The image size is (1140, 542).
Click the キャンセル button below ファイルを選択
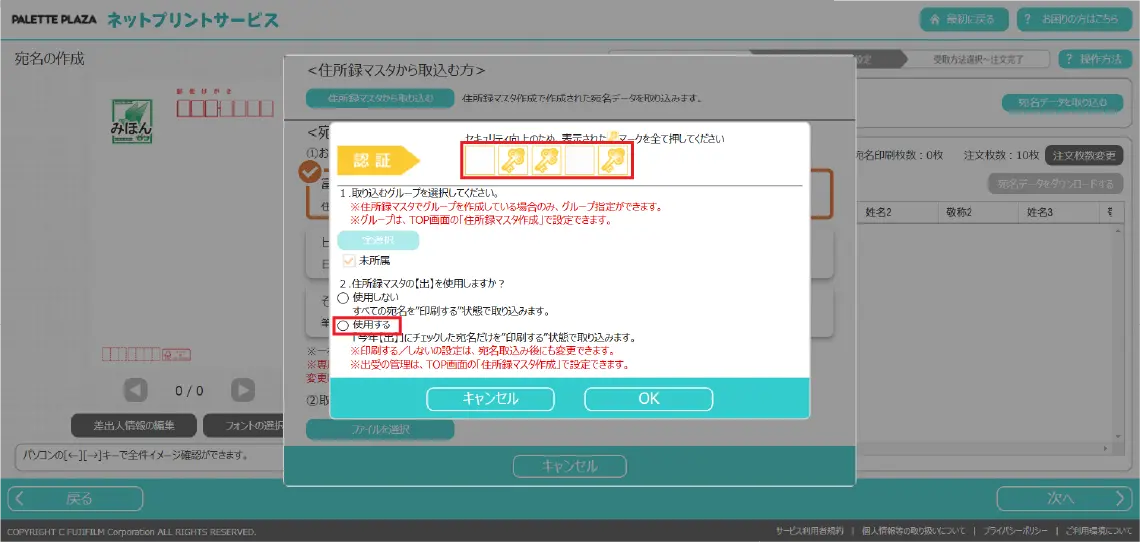[x=570, y=466]
